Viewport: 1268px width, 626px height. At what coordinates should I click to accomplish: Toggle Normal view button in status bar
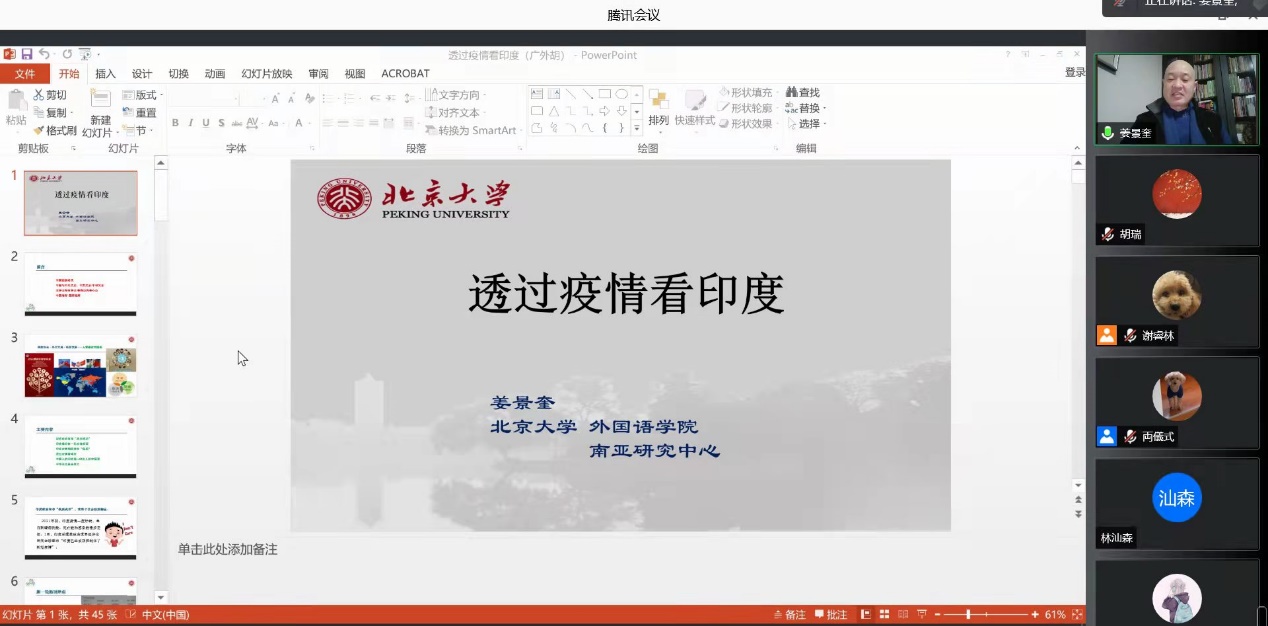tap(865, 615)
